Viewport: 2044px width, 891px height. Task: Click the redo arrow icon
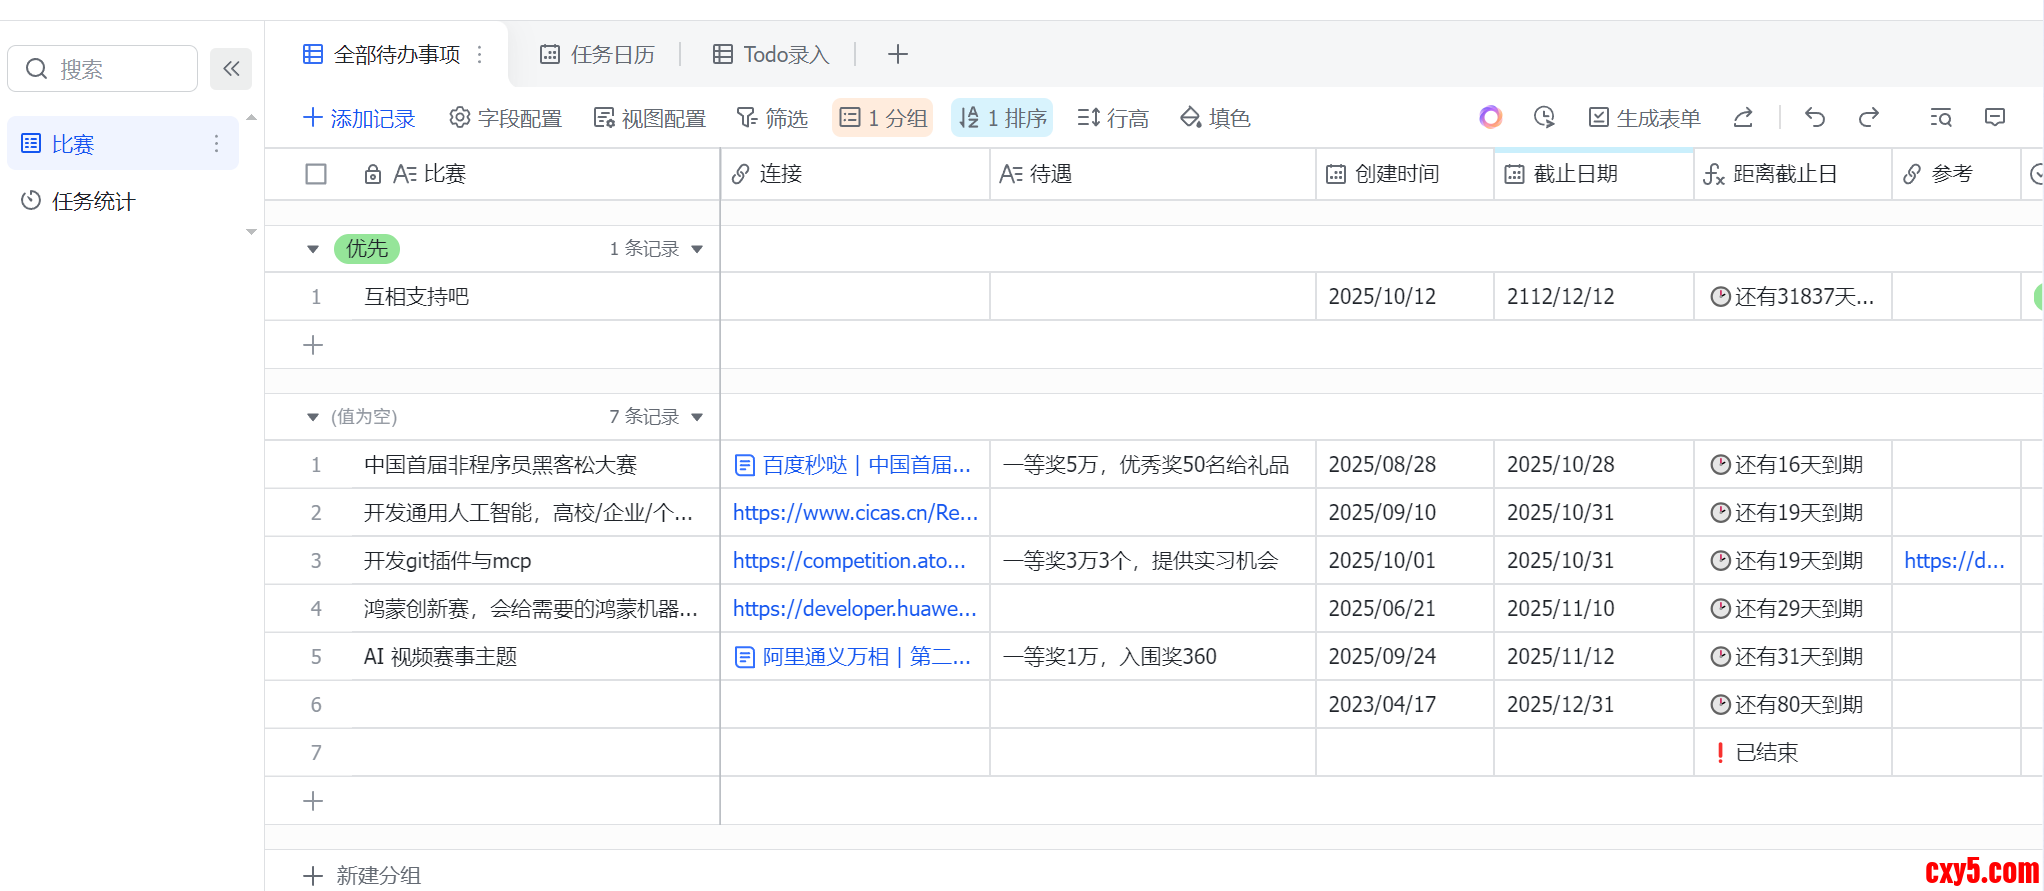(1868, 118)
